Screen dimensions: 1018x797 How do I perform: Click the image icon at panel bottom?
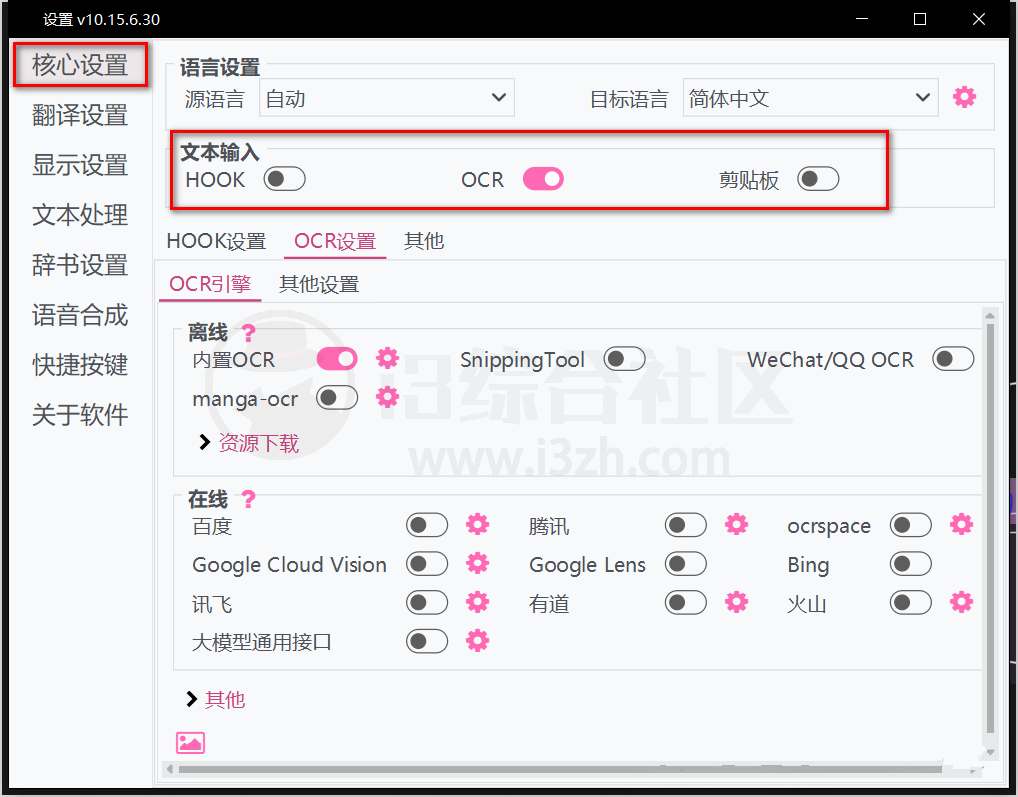(x=190, y=742)
